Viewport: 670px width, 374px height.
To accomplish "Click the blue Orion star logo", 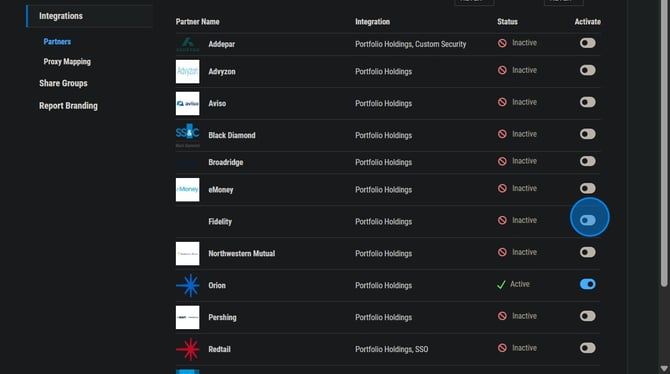I will (x=188, y=285).
